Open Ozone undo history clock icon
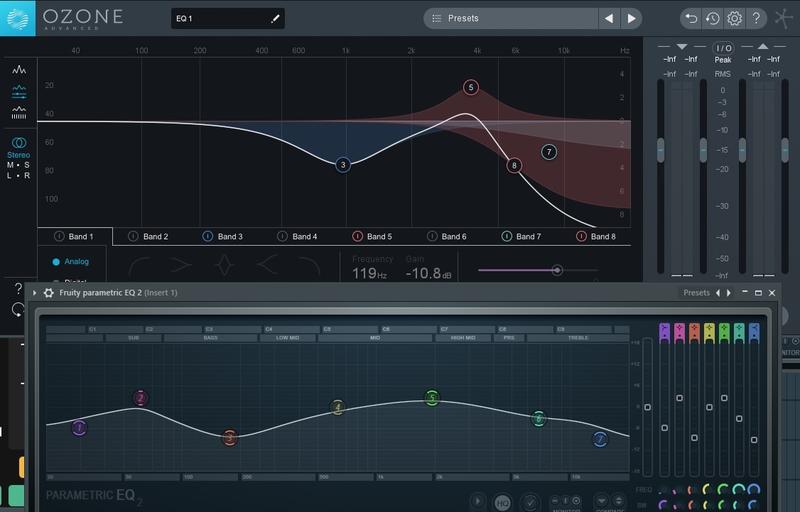Image resolution: width=800 pixels, height=512 pixels. click(x=712, y=19)
